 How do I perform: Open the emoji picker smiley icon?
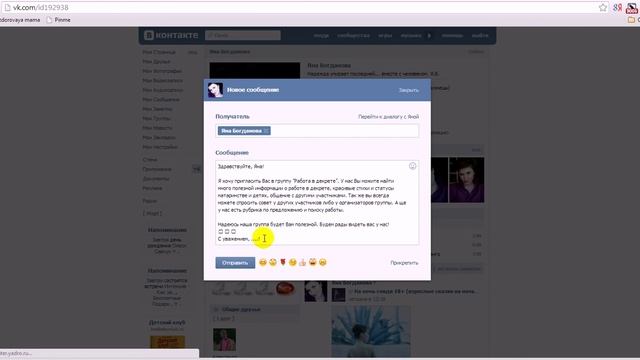pyautogui.click(x=412, y=166)
